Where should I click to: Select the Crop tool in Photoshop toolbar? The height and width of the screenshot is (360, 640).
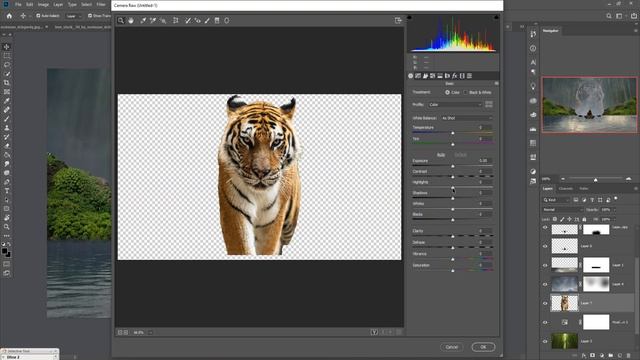click(x=7, y=83)
